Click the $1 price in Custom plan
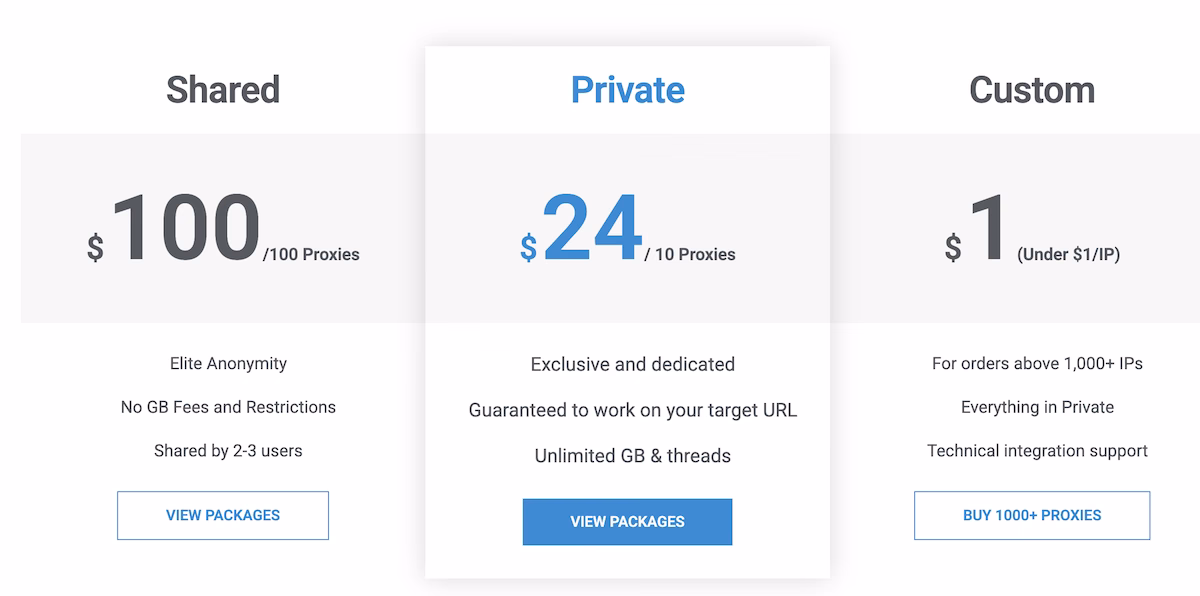1200x596 pixels. [x=987, y=230]
